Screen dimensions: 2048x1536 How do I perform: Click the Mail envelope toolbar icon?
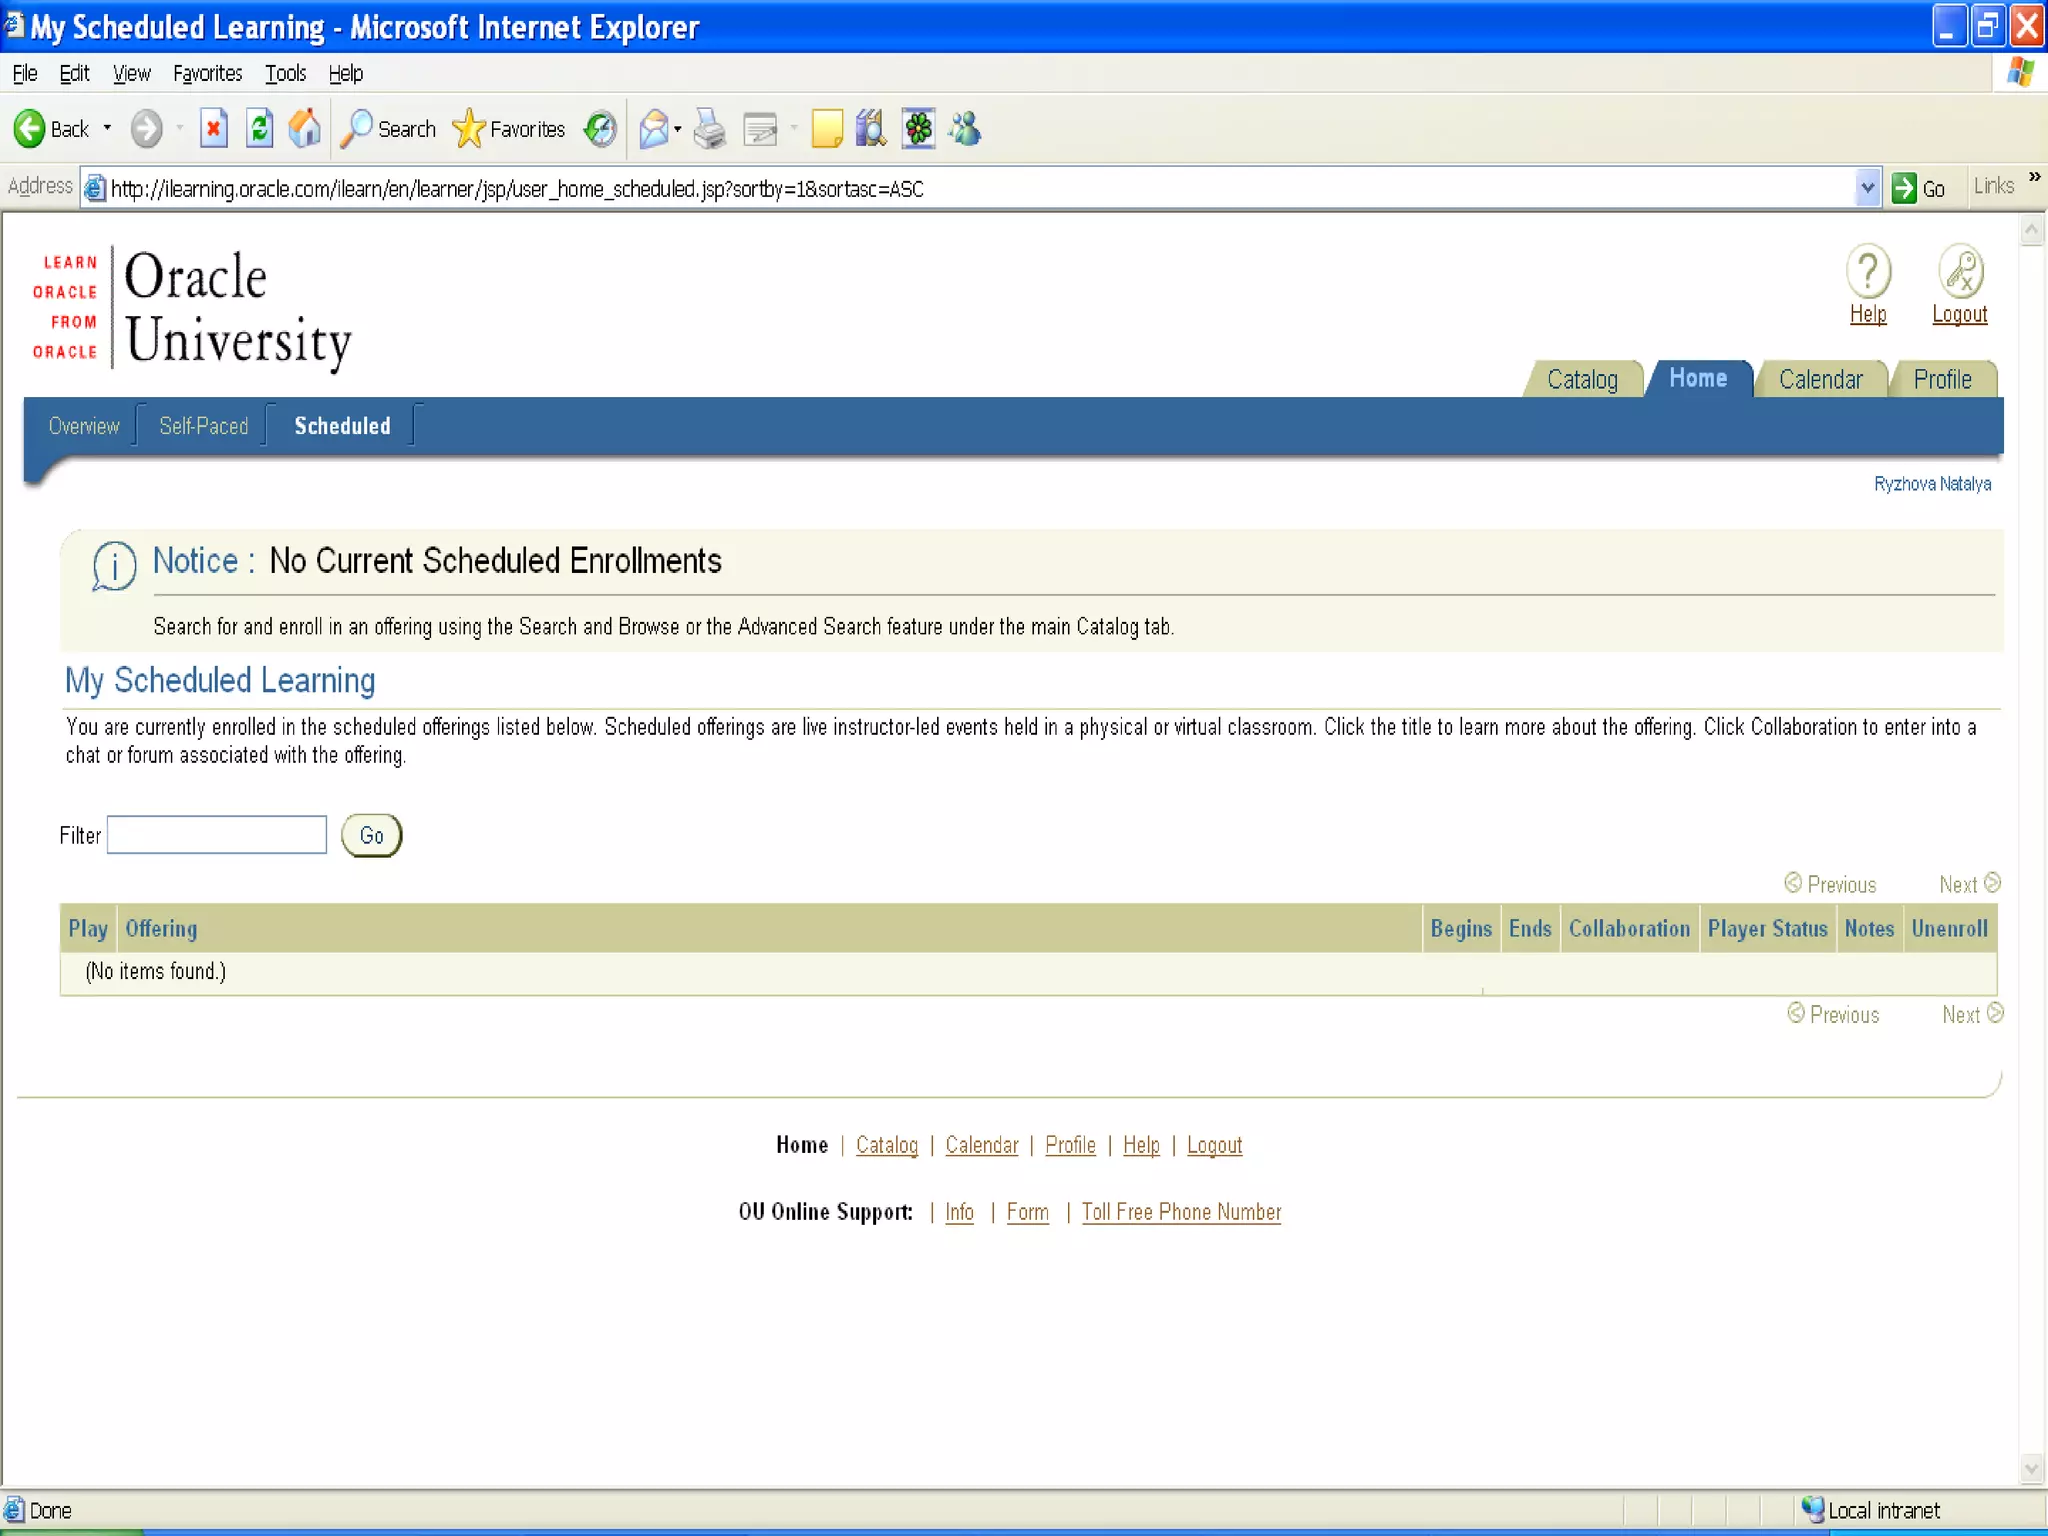coord(653,129)
